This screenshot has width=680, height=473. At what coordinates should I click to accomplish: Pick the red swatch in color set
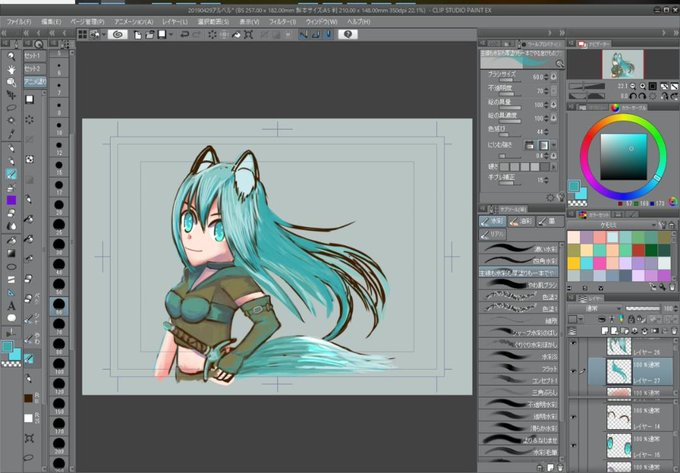pyautogui.click(x=638, y=250)
